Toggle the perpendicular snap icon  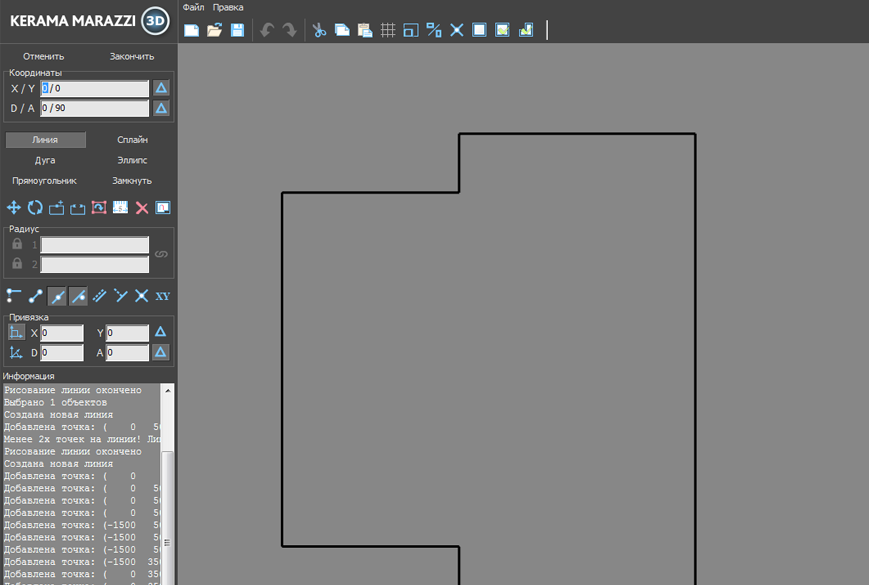click(x=120, y=296)
